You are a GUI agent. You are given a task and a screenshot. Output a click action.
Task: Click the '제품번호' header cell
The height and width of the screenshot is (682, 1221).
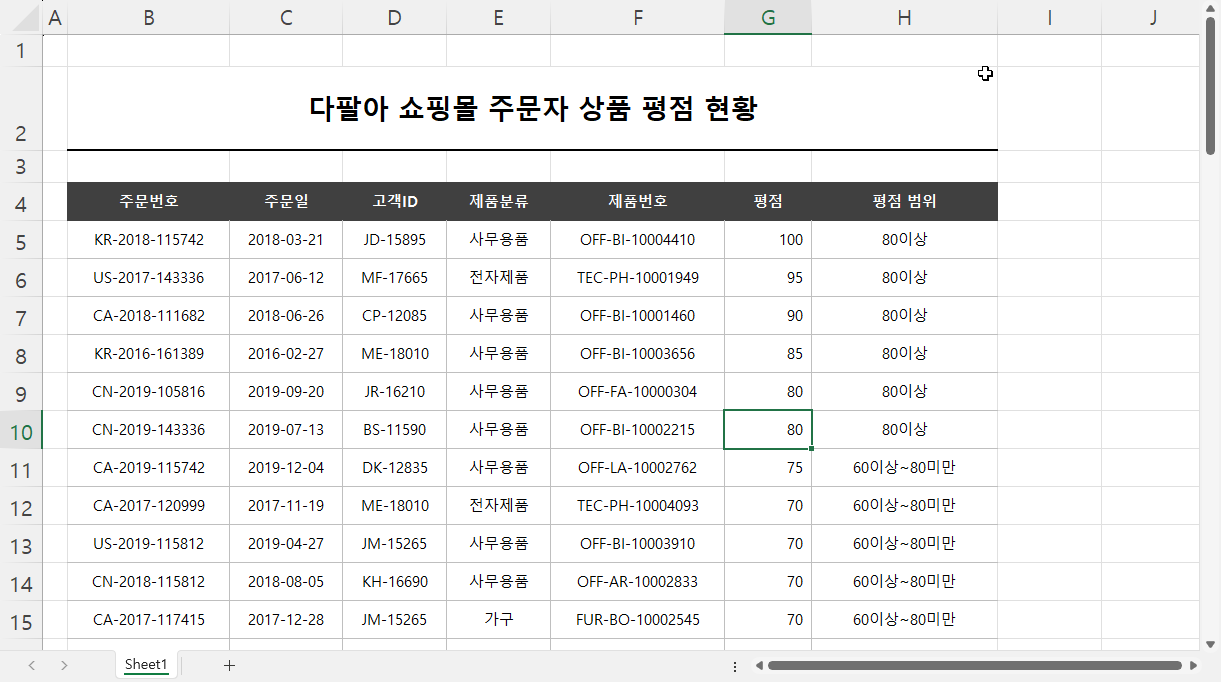click(638, 202)
